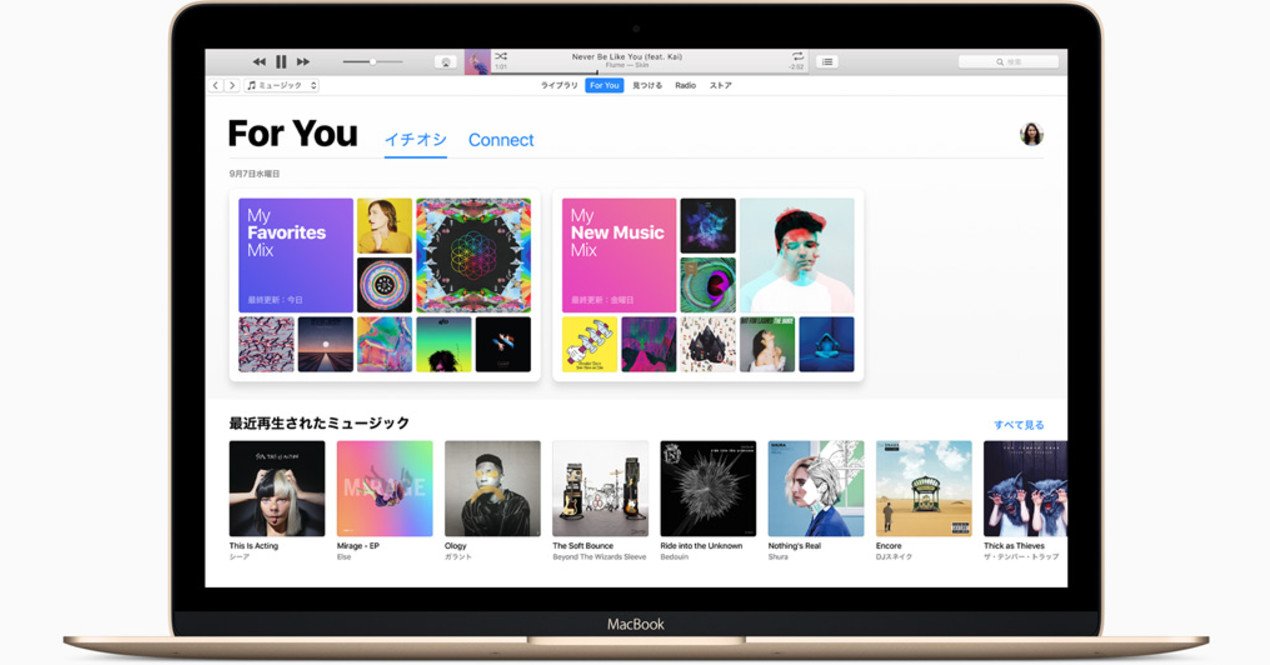Viewport: 1270px width, 665px height.
Task: Toggle the repeat icon
Action: click(x=798, y=56)
